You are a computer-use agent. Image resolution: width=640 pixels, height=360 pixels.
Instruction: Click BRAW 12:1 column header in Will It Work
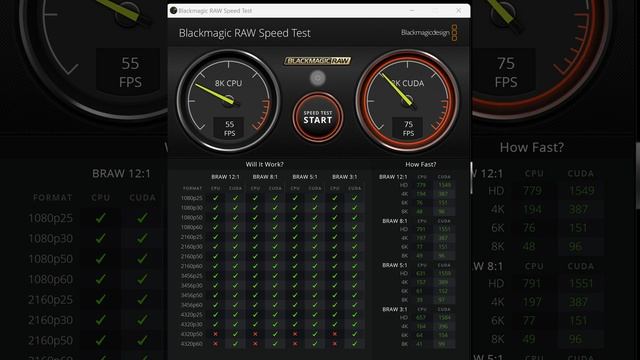click(225, 177)
